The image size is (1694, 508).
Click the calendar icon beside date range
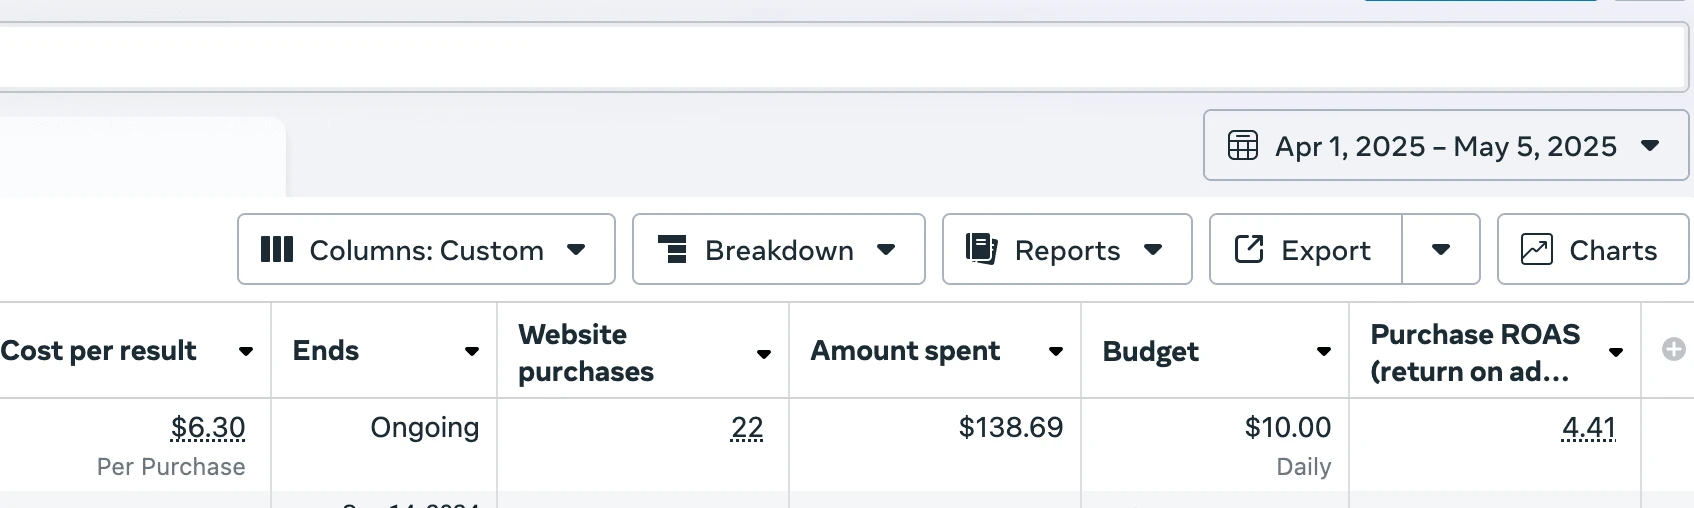(1243, 146)
